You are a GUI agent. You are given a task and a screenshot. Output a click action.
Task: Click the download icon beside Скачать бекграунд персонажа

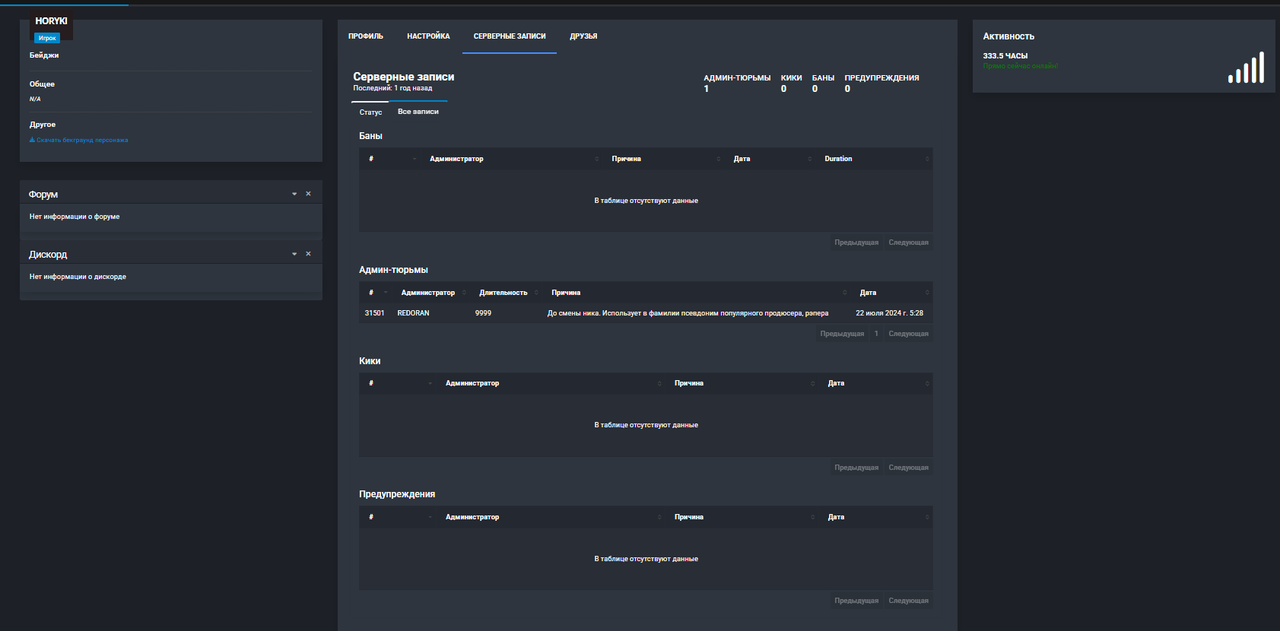(32, 140)
